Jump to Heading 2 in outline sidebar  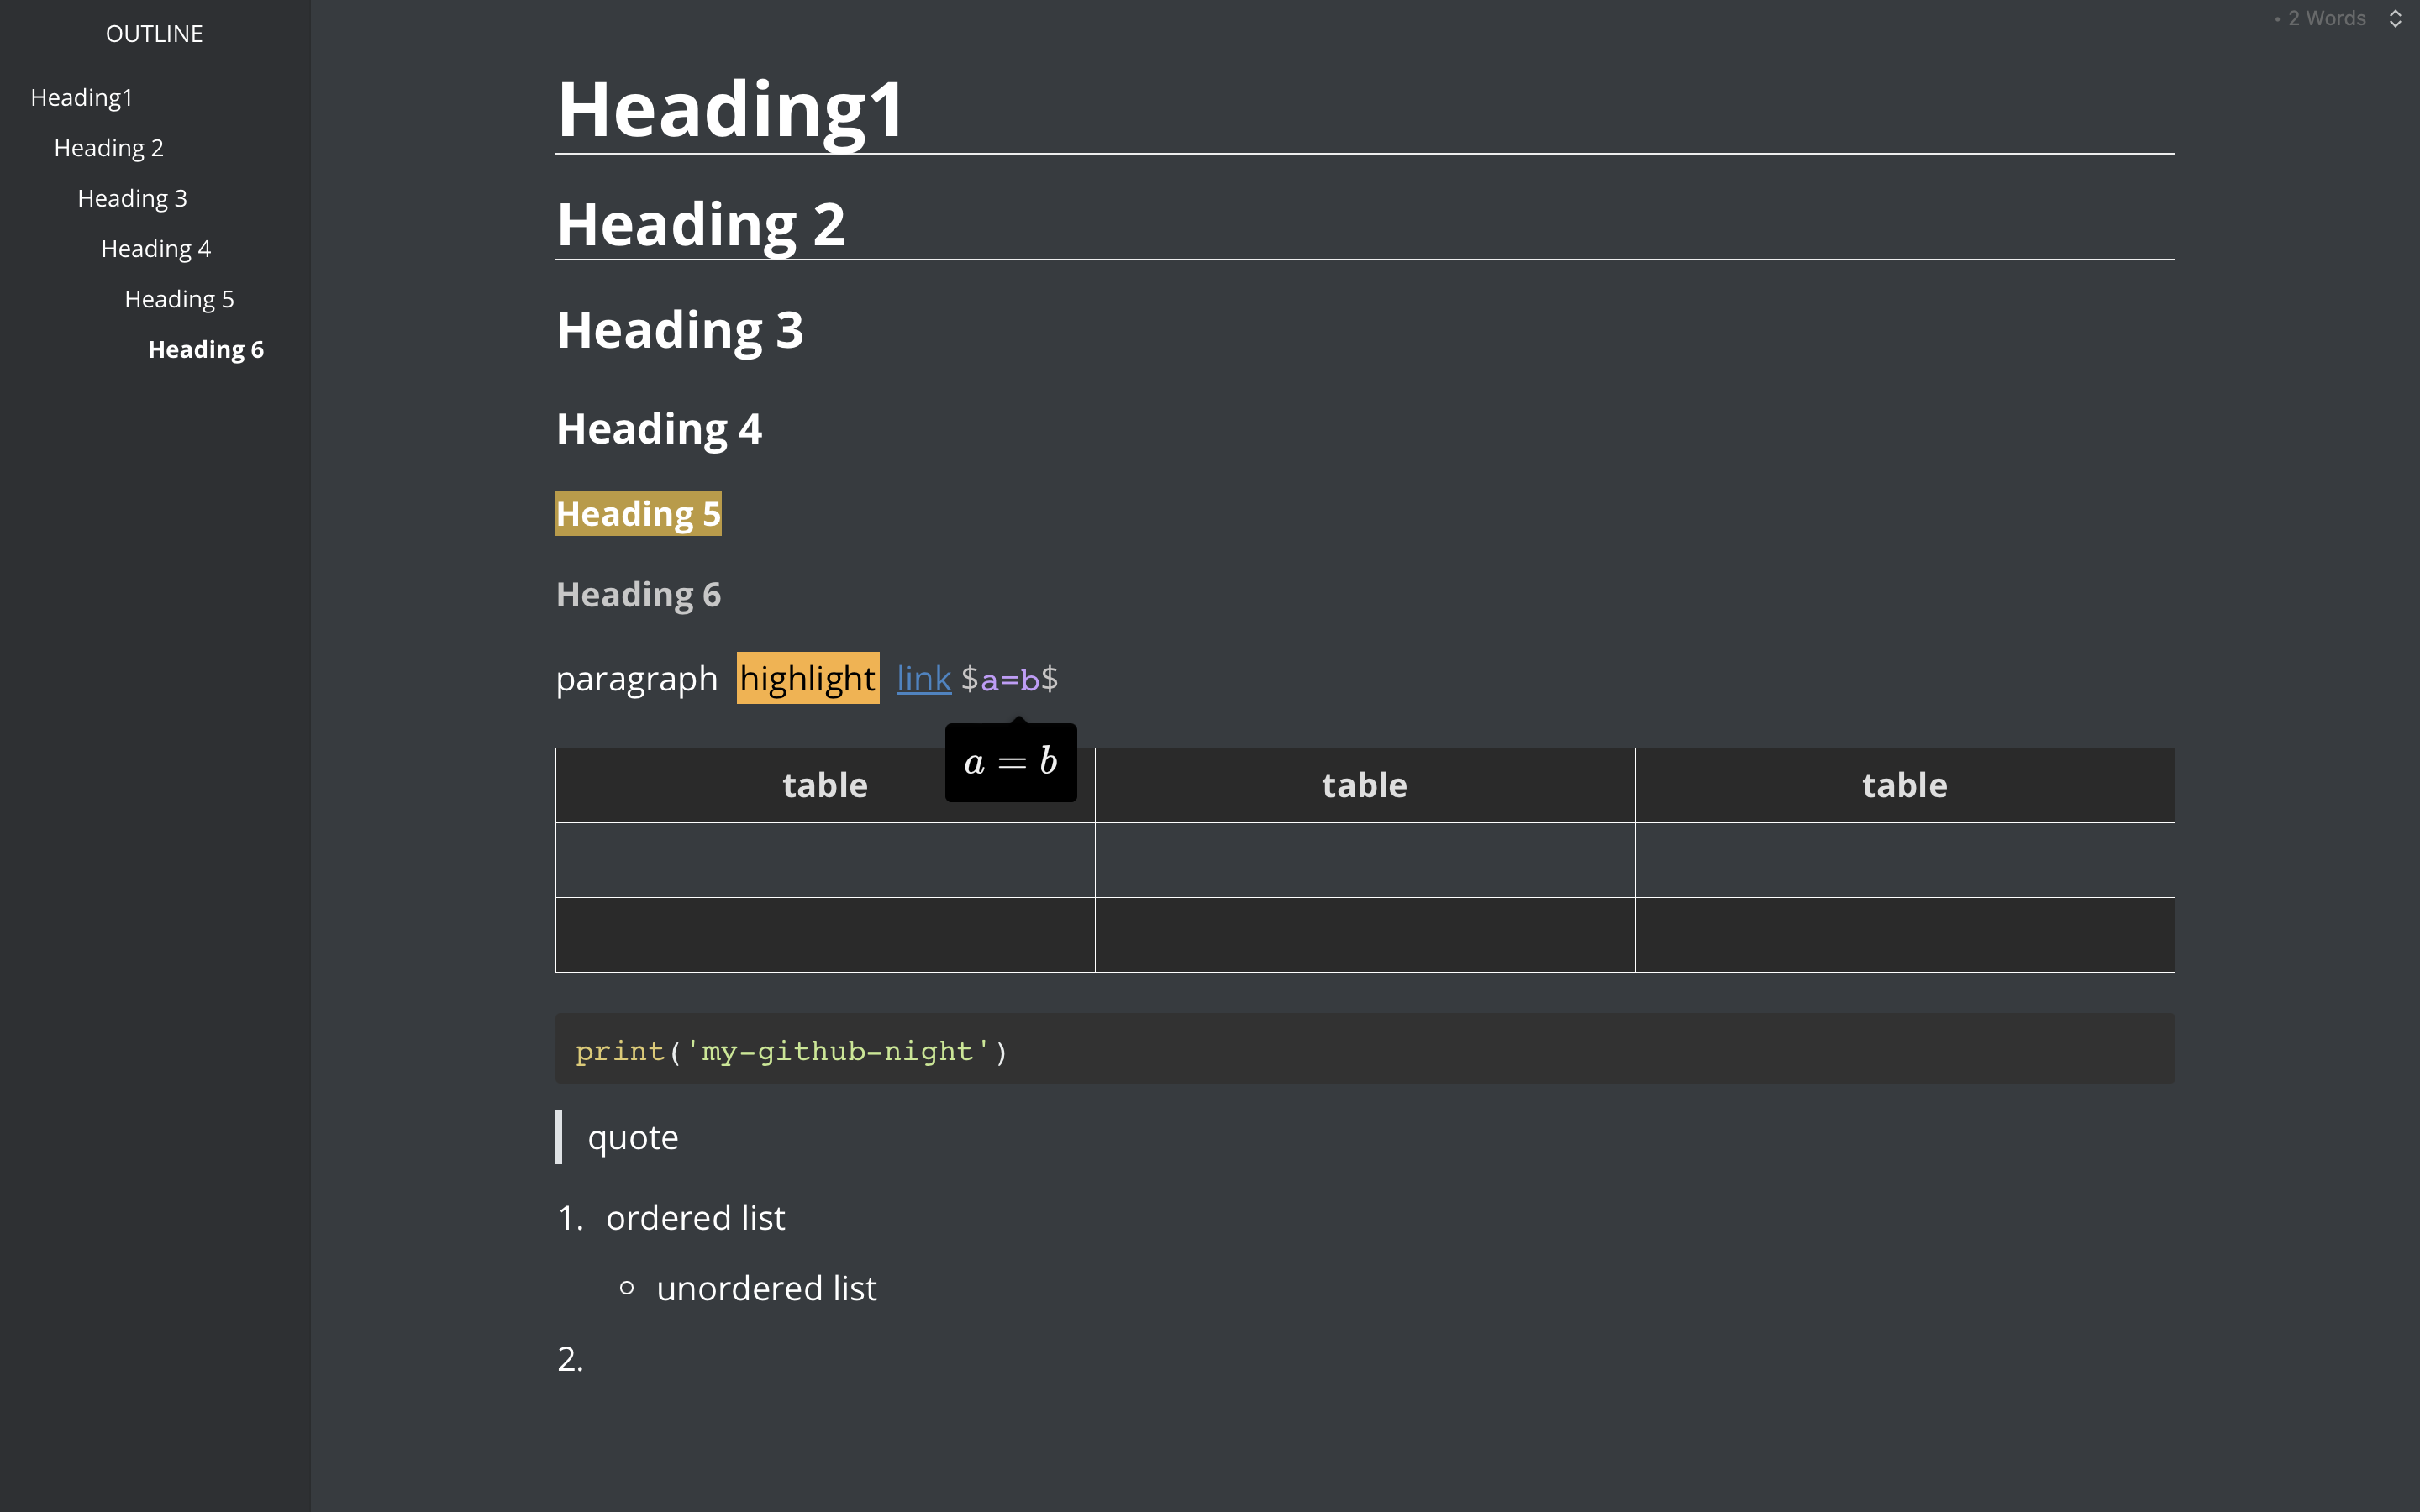point(109,148)
